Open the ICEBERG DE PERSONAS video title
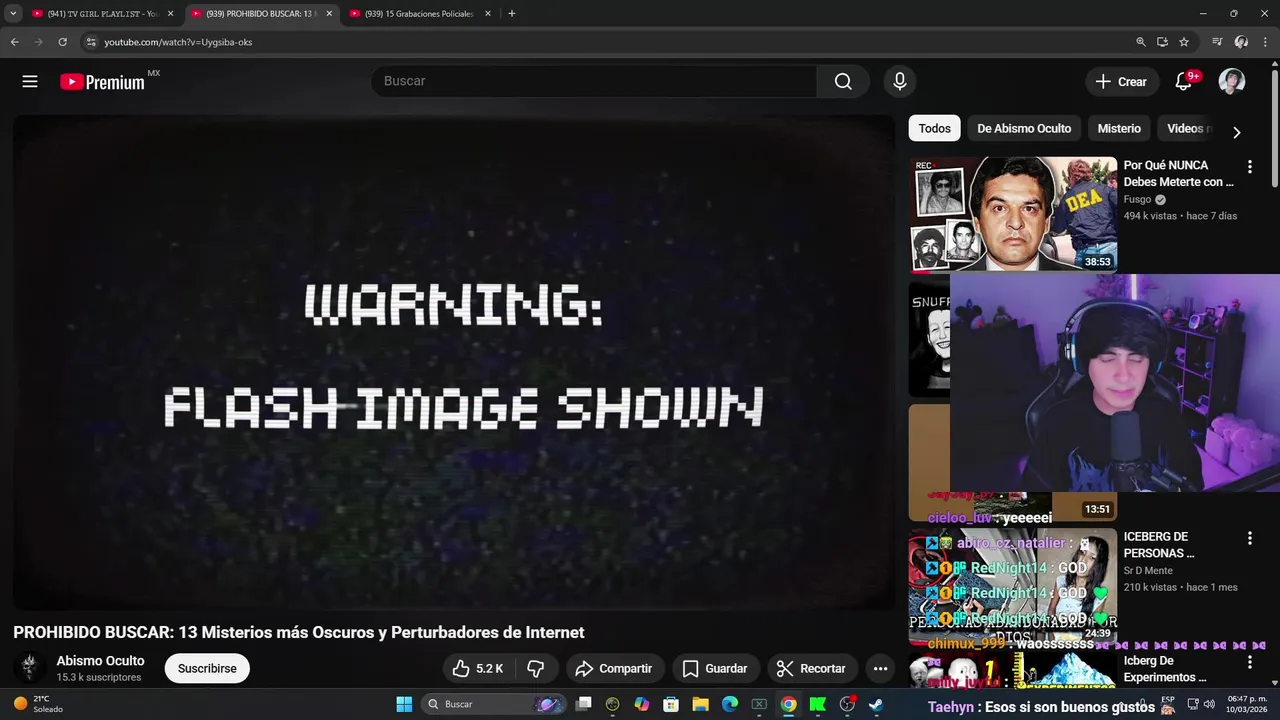This screenshot has width=1280, height=720. click(1159, 545)
